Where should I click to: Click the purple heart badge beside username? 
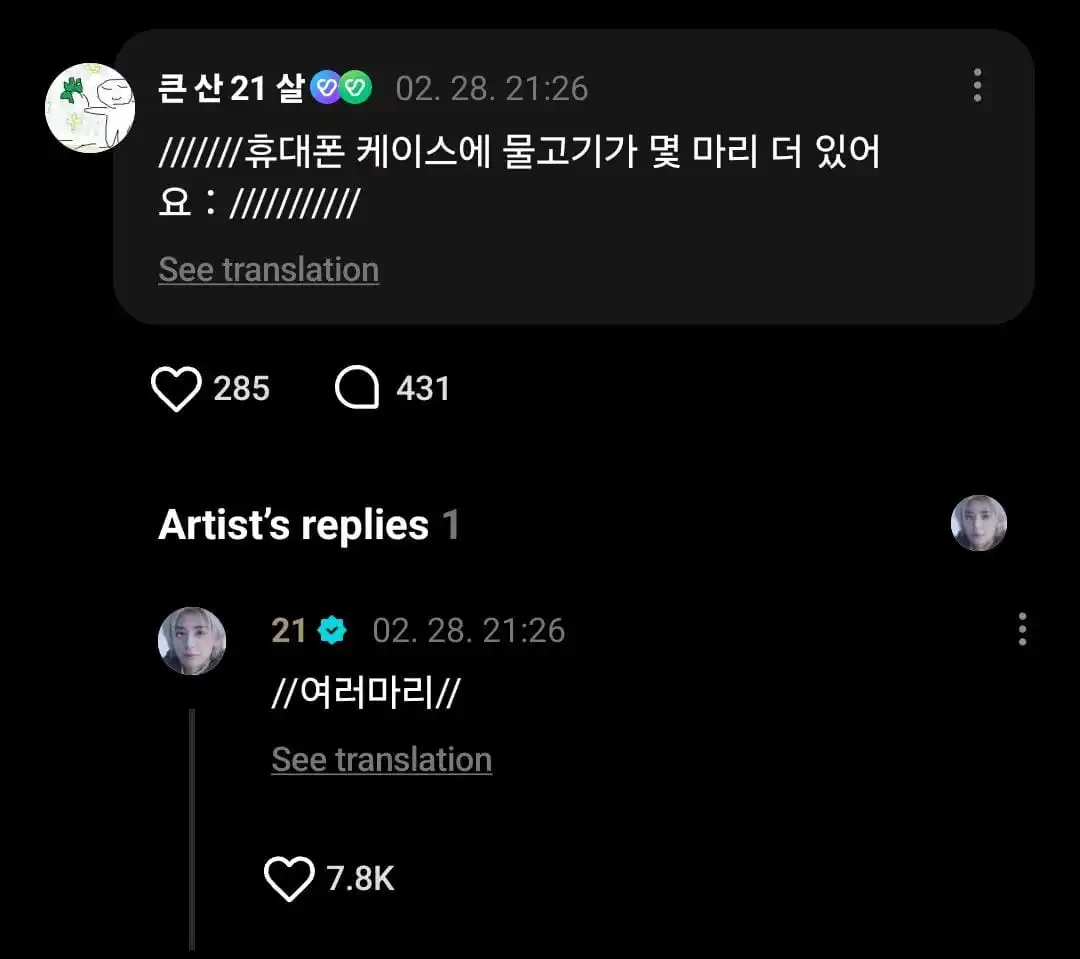pyautogui.click(x=326, y=89)
